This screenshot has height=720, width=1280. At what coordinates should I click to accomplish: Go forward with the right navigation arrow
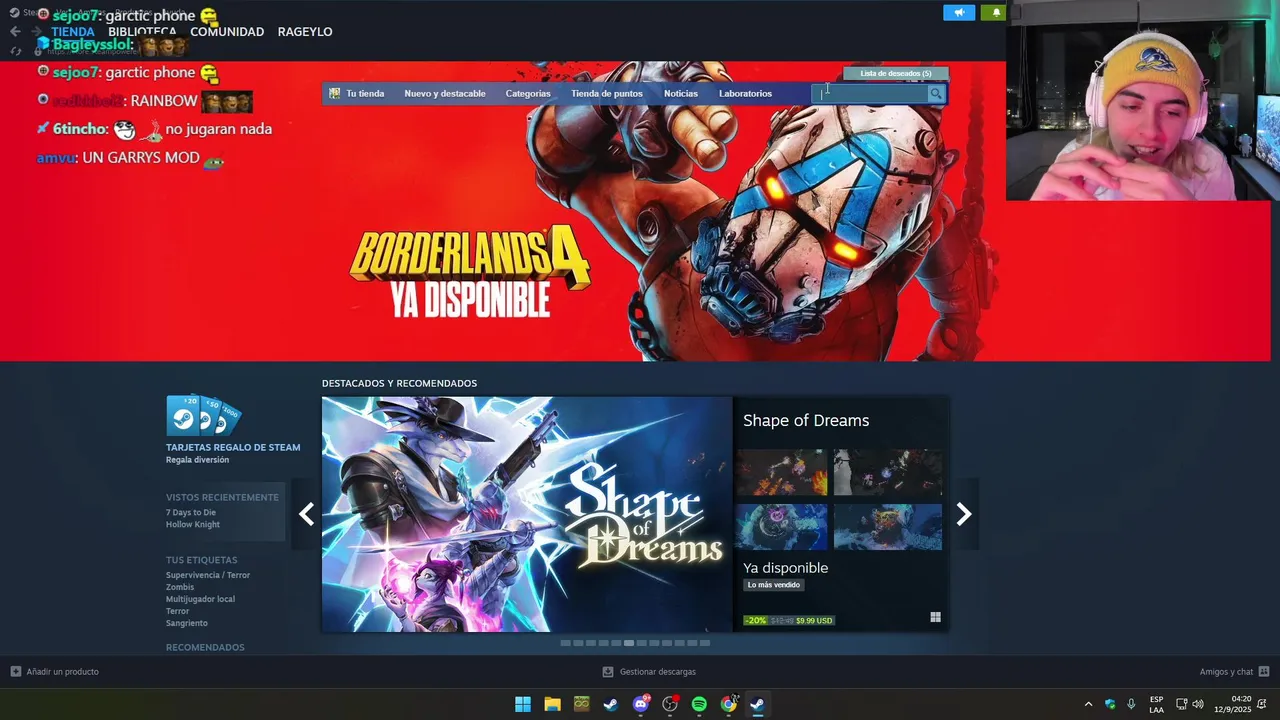(36, 32)
